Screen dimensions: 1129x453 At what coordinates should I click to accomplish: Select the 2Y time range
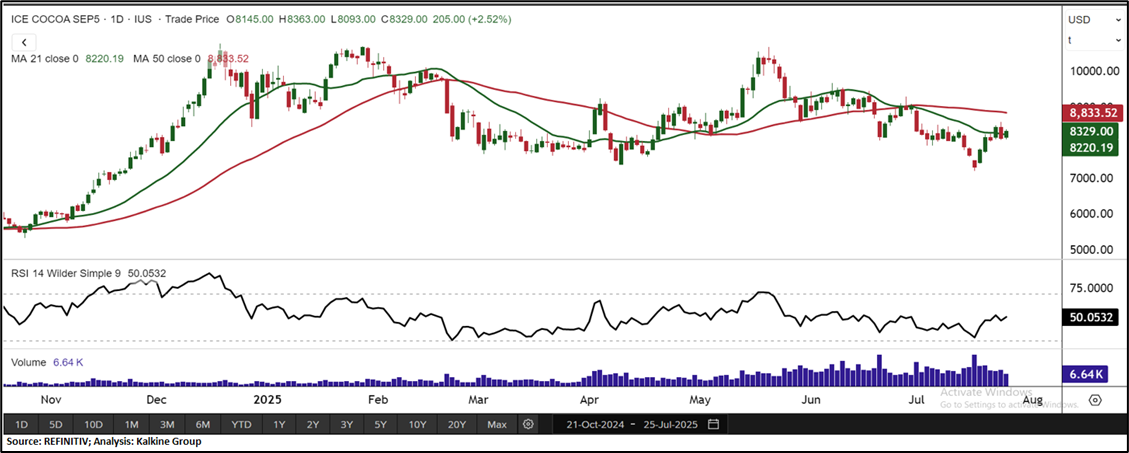tap(312, 424)
